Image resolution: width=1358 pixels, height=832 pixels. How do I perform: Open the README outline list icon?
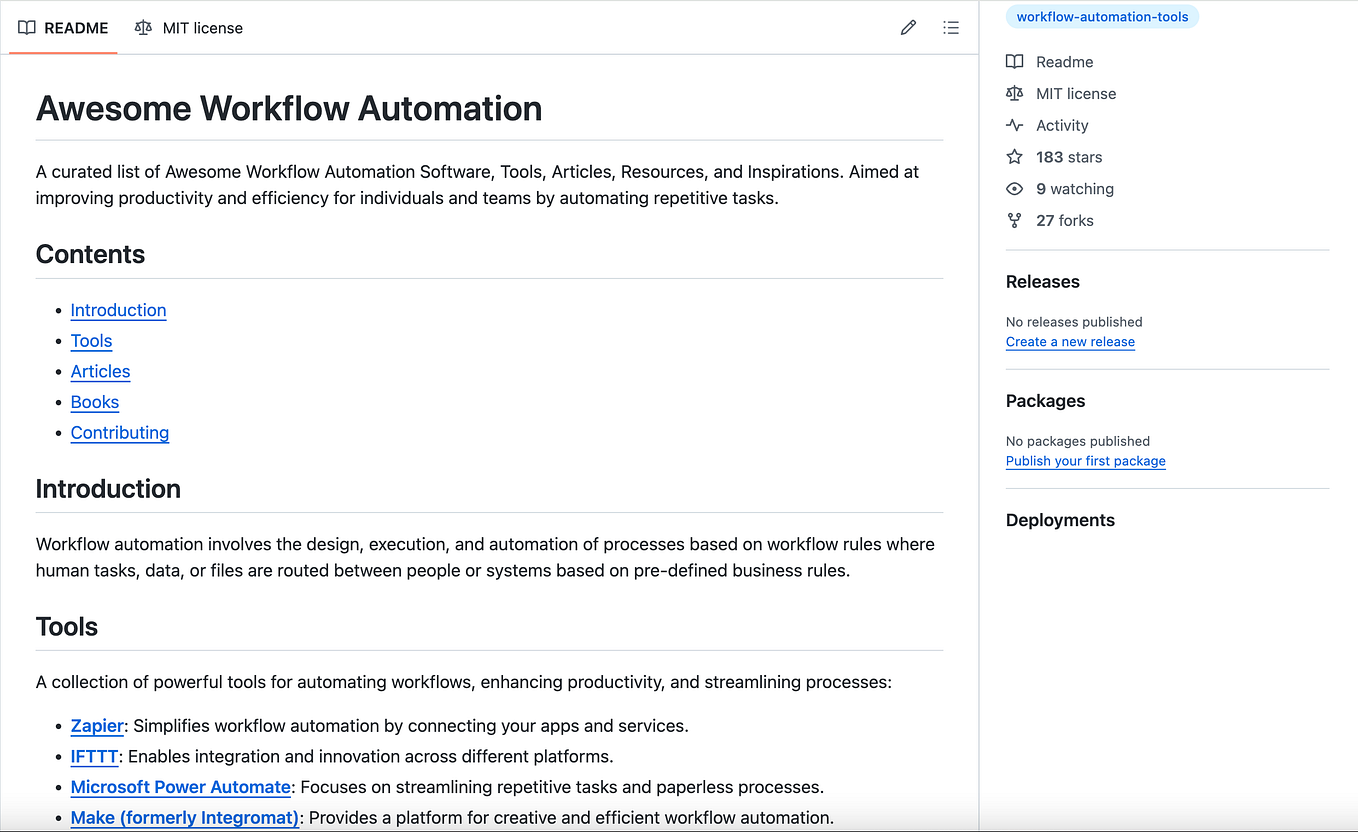[951, 27]
